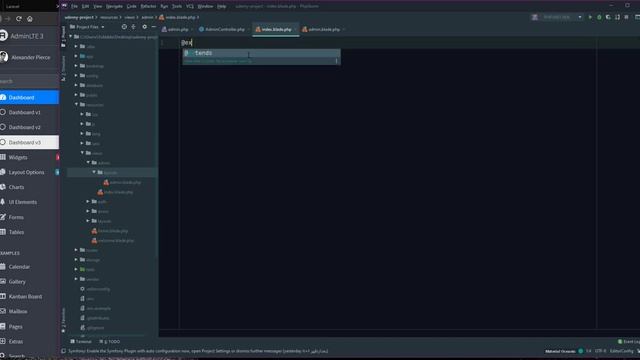Click the AdminLTE 3 brand logo
Viewport: 640px width, 360px height.
(x=4, y=36)
